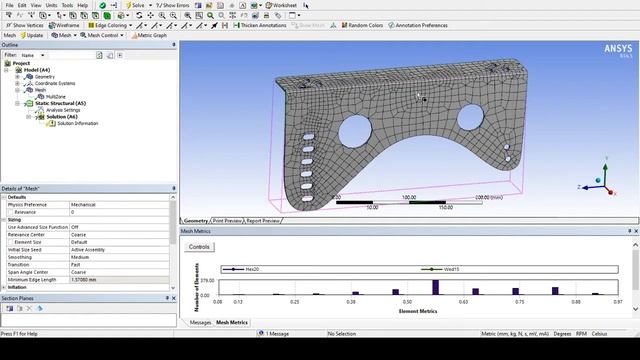The width and height of the screenshot is (640, 360).
Task: Toggle Thicken Annotations
Action: [x=260, y=25]
